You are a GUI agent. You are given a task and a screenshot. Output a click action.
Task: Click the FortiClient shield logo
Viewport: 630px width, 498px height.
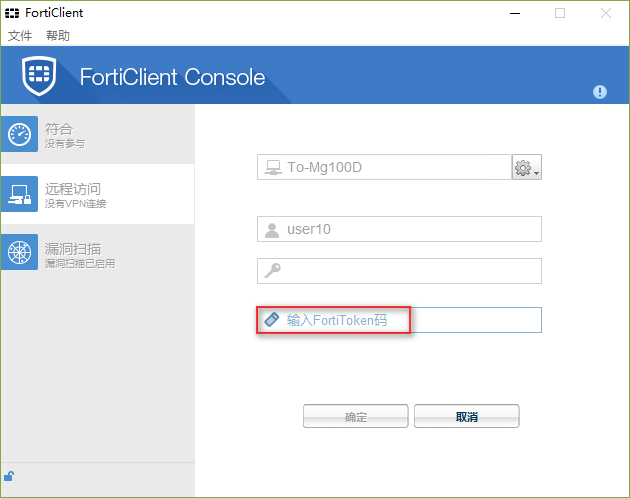click(39, 76)
